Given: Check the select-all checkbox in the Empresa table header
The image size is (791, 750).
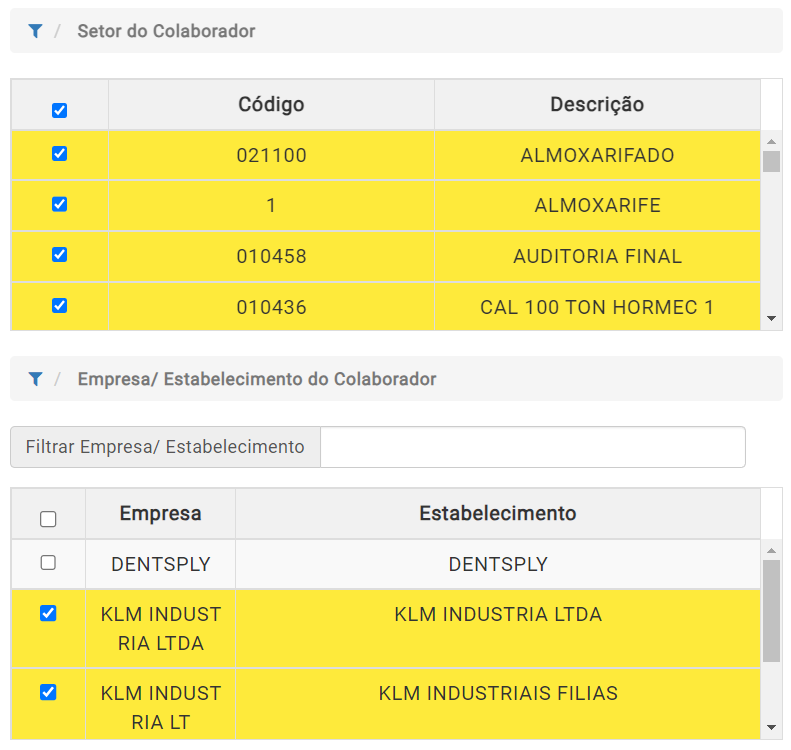Looking at the screenshot, I should pyautogui.click(x=48, y=518).
